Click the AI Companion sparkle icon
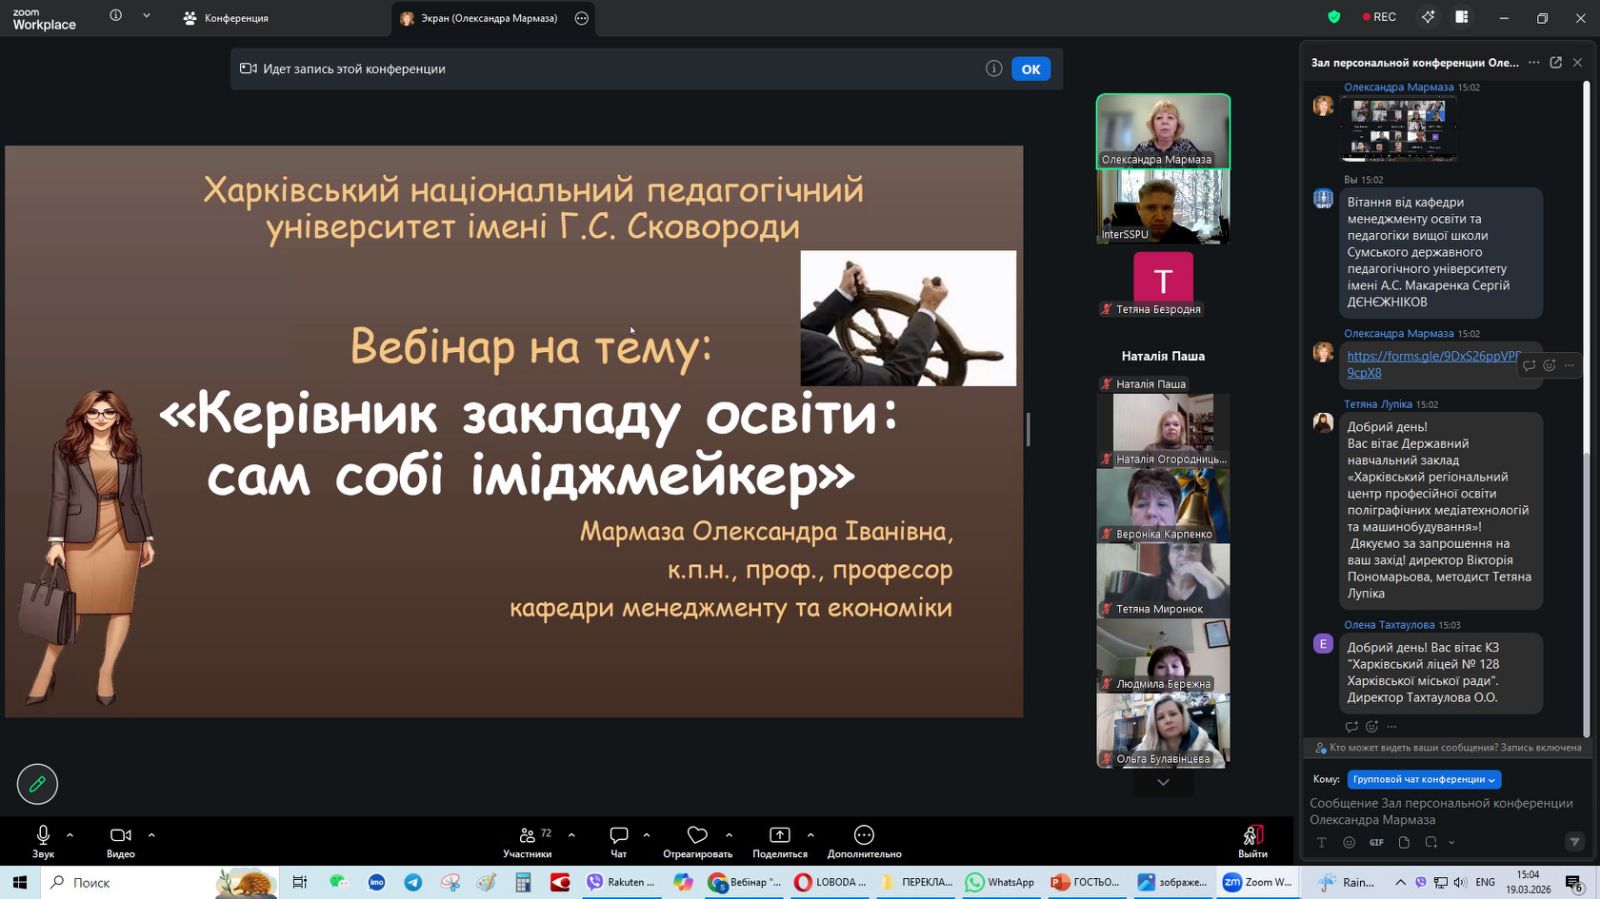Viewport: 1600px width, 899px height. [x=1428, y=17]
